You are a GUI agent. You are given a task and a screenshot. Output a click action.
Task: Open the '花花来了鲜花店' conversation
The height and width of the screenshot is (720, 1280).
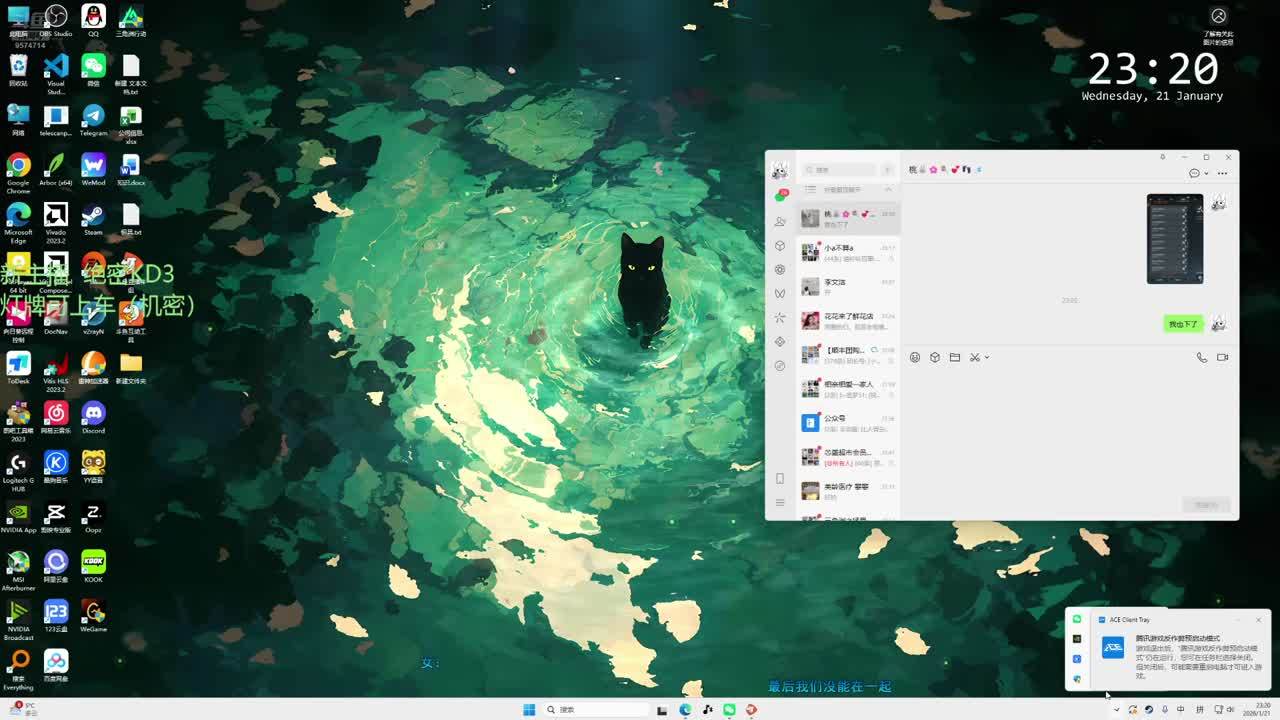pos(848,321)
